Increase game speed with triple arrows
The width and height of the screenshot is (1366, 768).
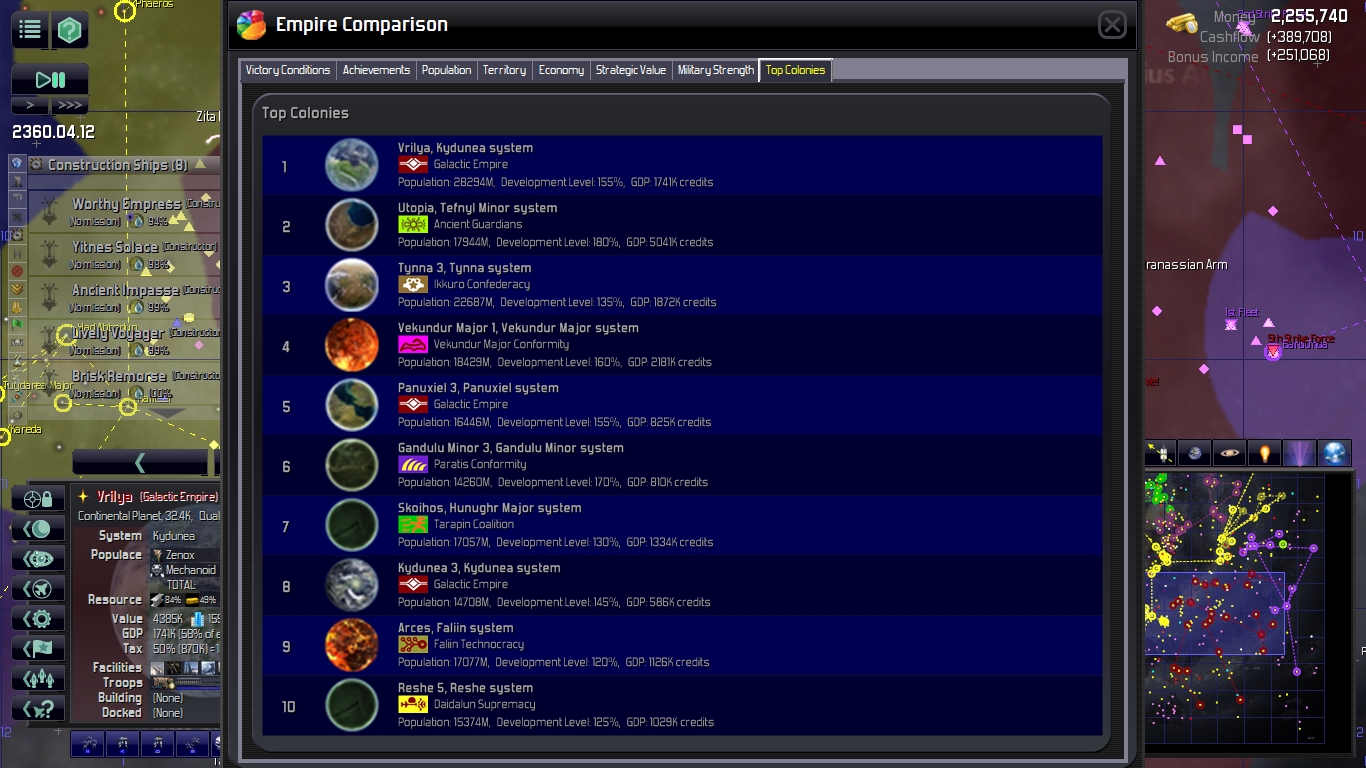(69, 105)
